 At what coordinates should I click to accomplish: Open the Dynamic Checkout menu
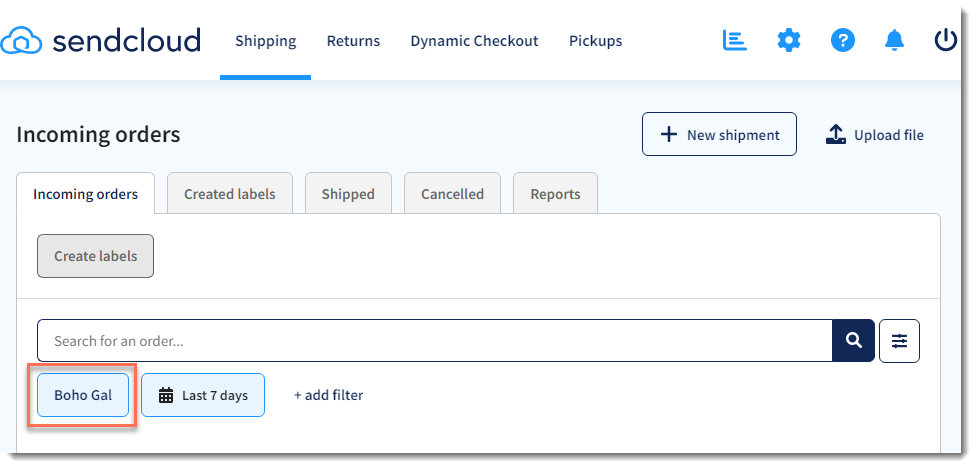tap(474, 41)
